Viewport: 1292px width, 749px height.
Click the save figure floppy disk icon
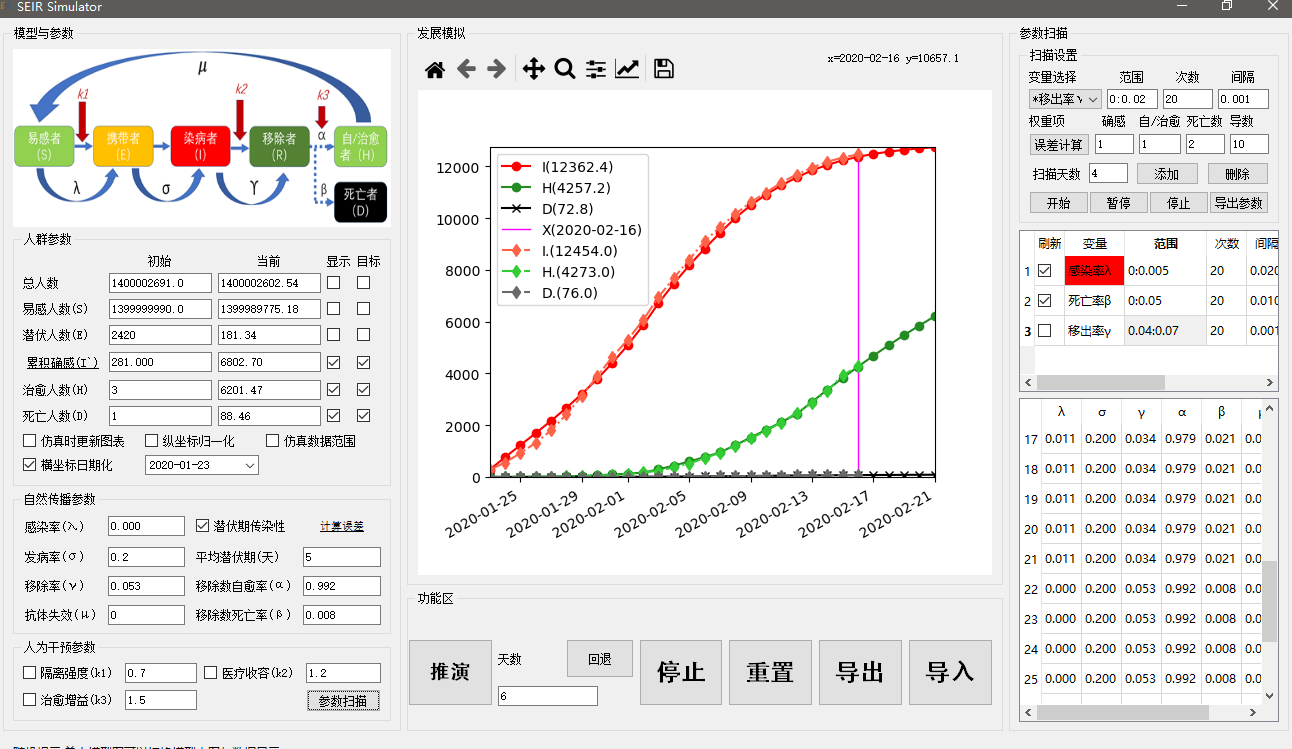point(663,69)
